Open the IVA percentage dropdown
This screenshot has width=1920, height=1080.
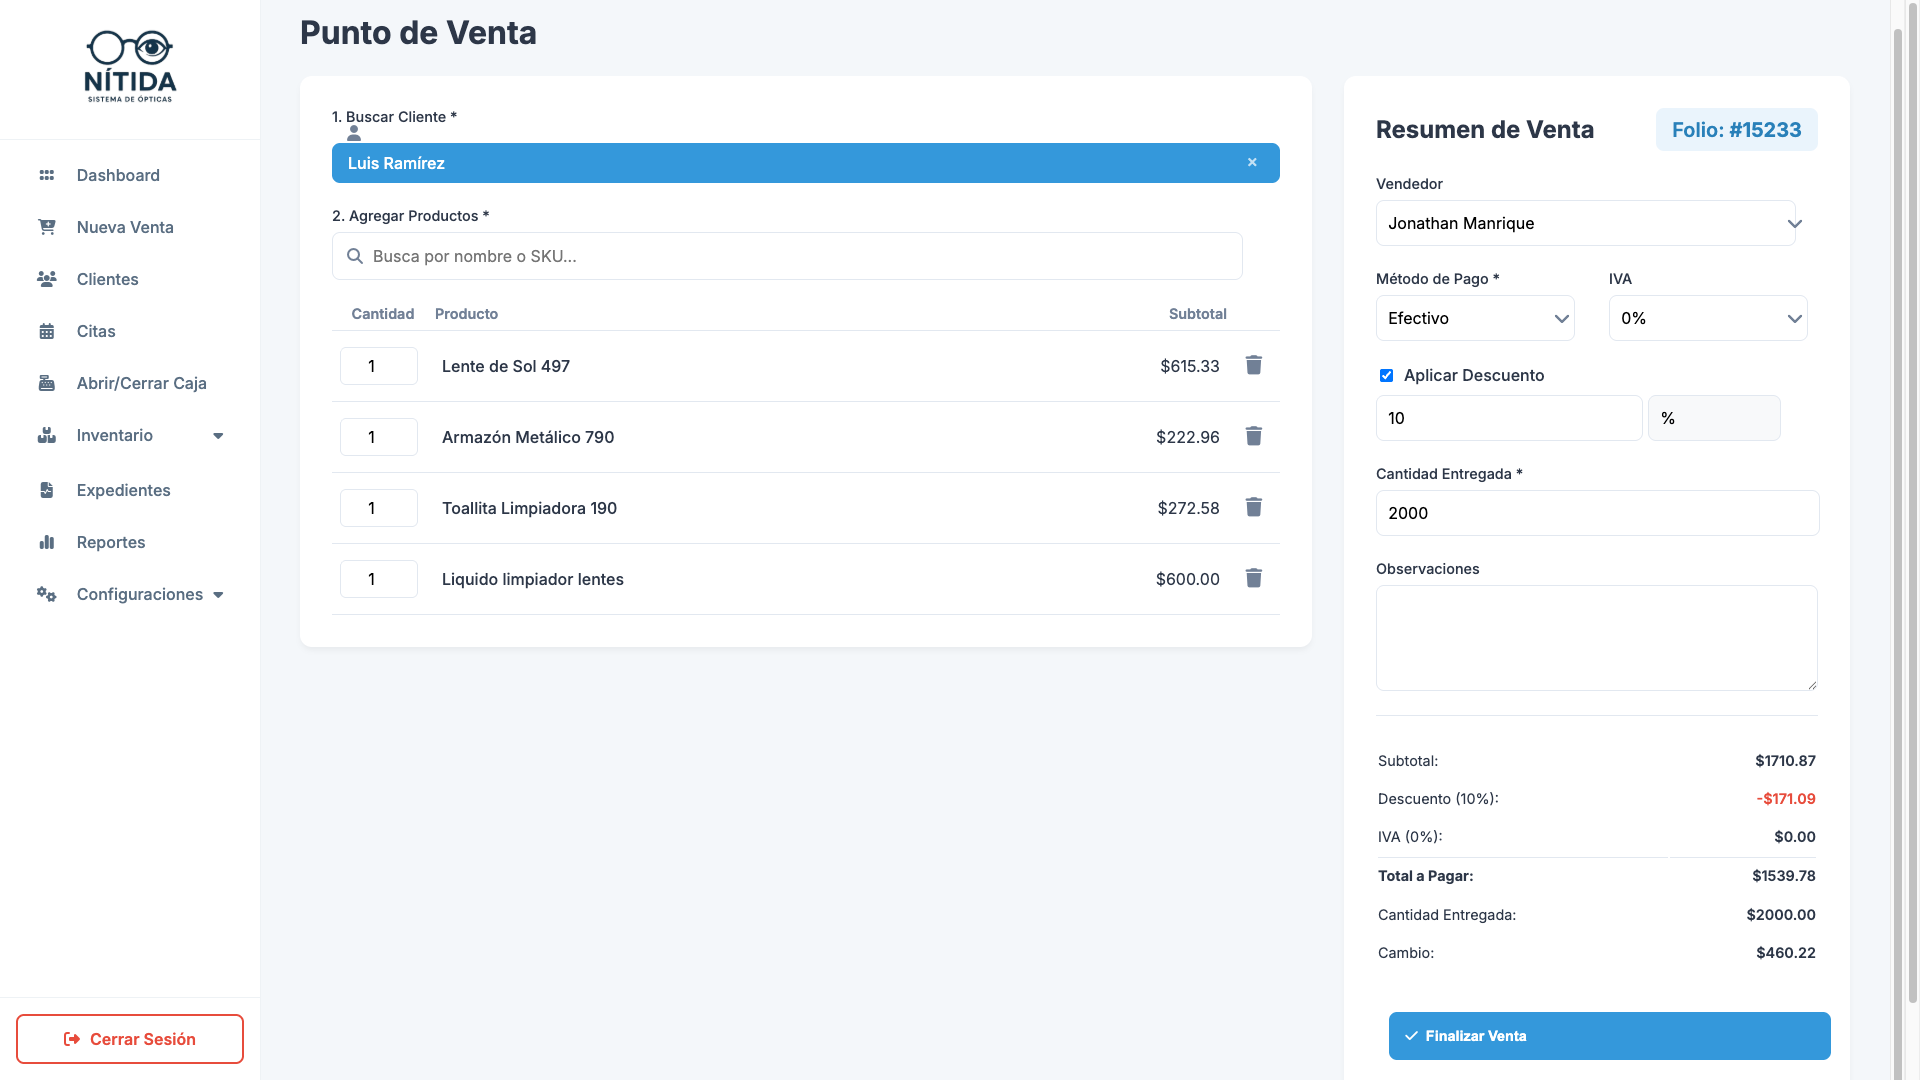tap(1707, 318)
